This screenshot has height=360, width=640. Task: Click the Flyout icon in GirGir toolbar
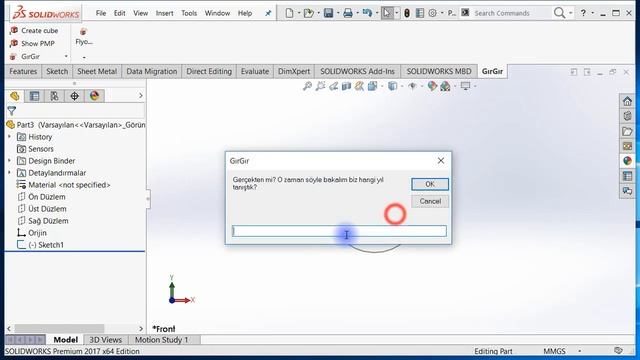(84, 31)
